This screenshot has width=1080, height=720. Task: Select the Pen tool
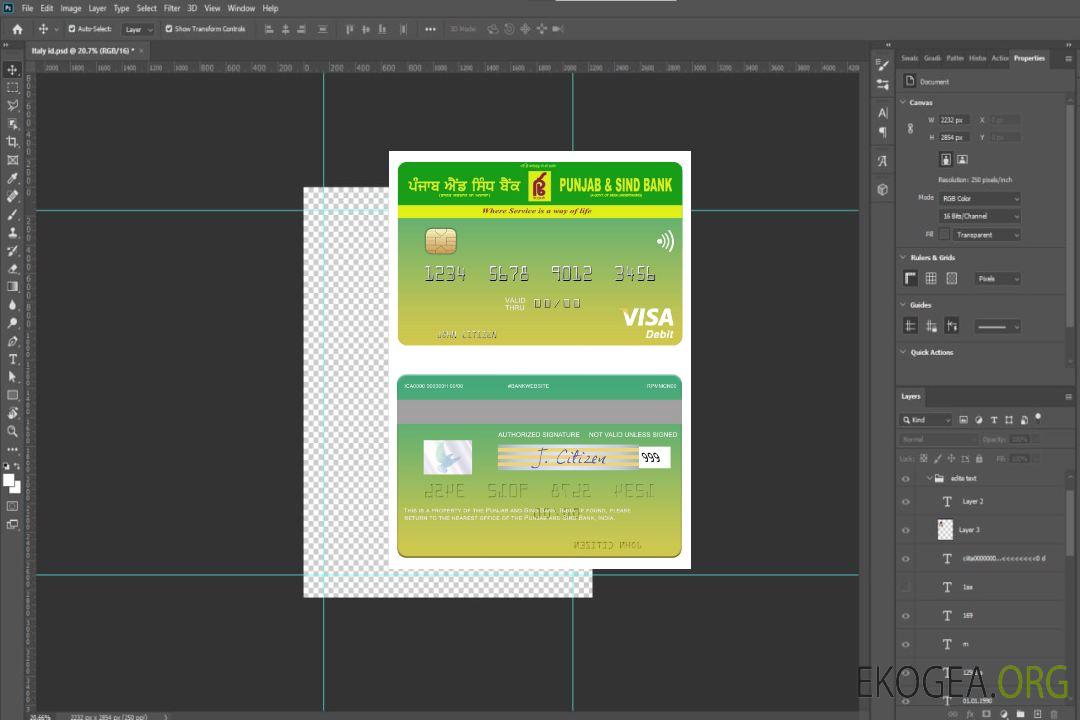click(x=12, y=341)
